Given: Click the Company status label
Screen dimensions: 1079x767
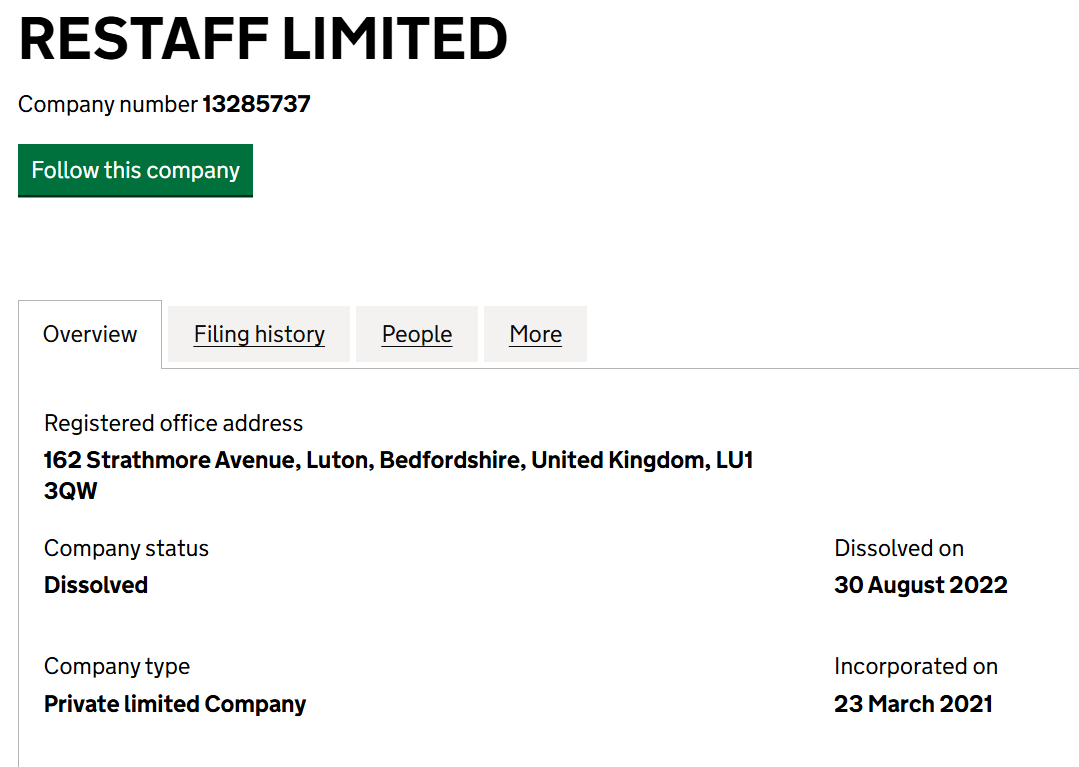Looking at the screenshot, I should point(126,548).
